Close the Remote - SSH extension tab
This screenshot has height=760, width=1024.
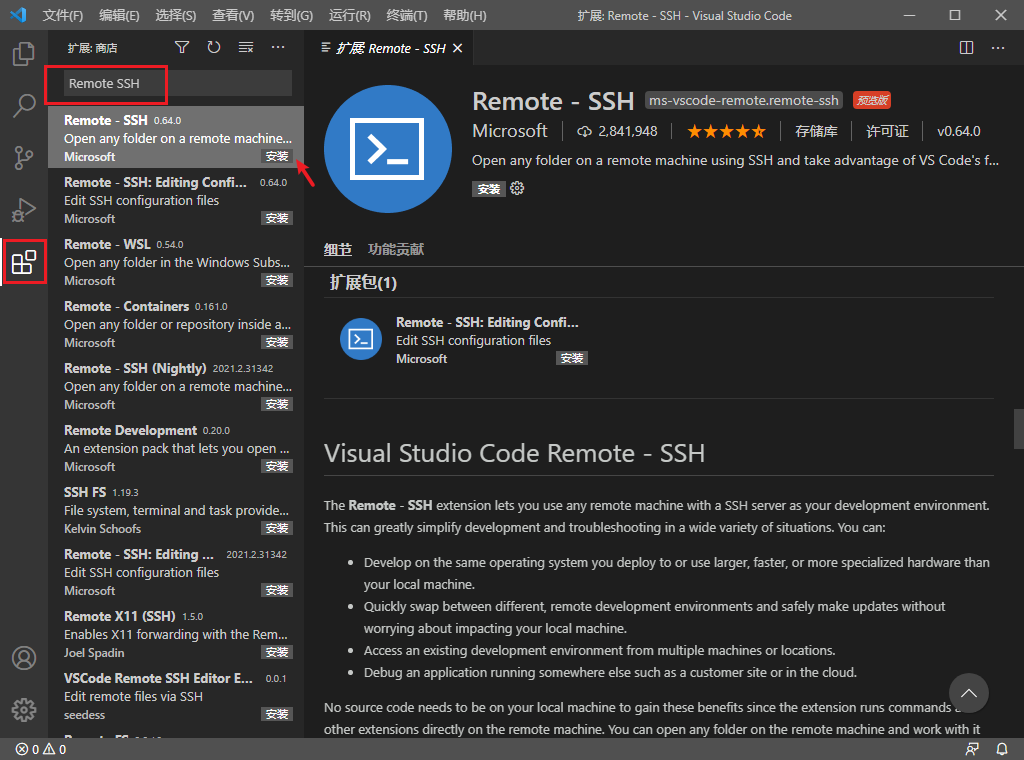pos(457,48)
